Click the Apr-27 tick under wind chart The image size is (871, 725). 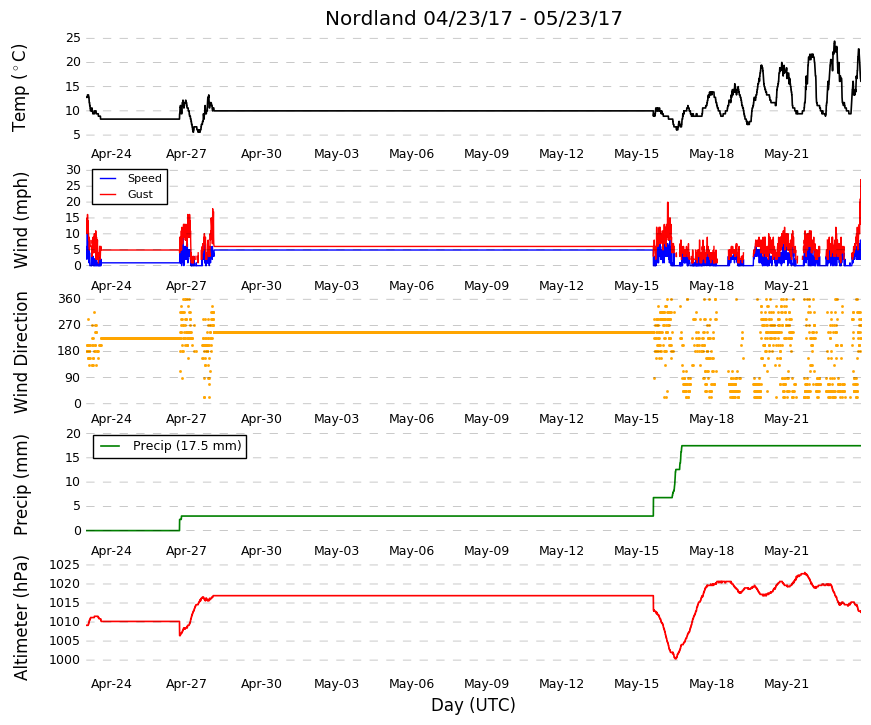click(x=186, y=286)
